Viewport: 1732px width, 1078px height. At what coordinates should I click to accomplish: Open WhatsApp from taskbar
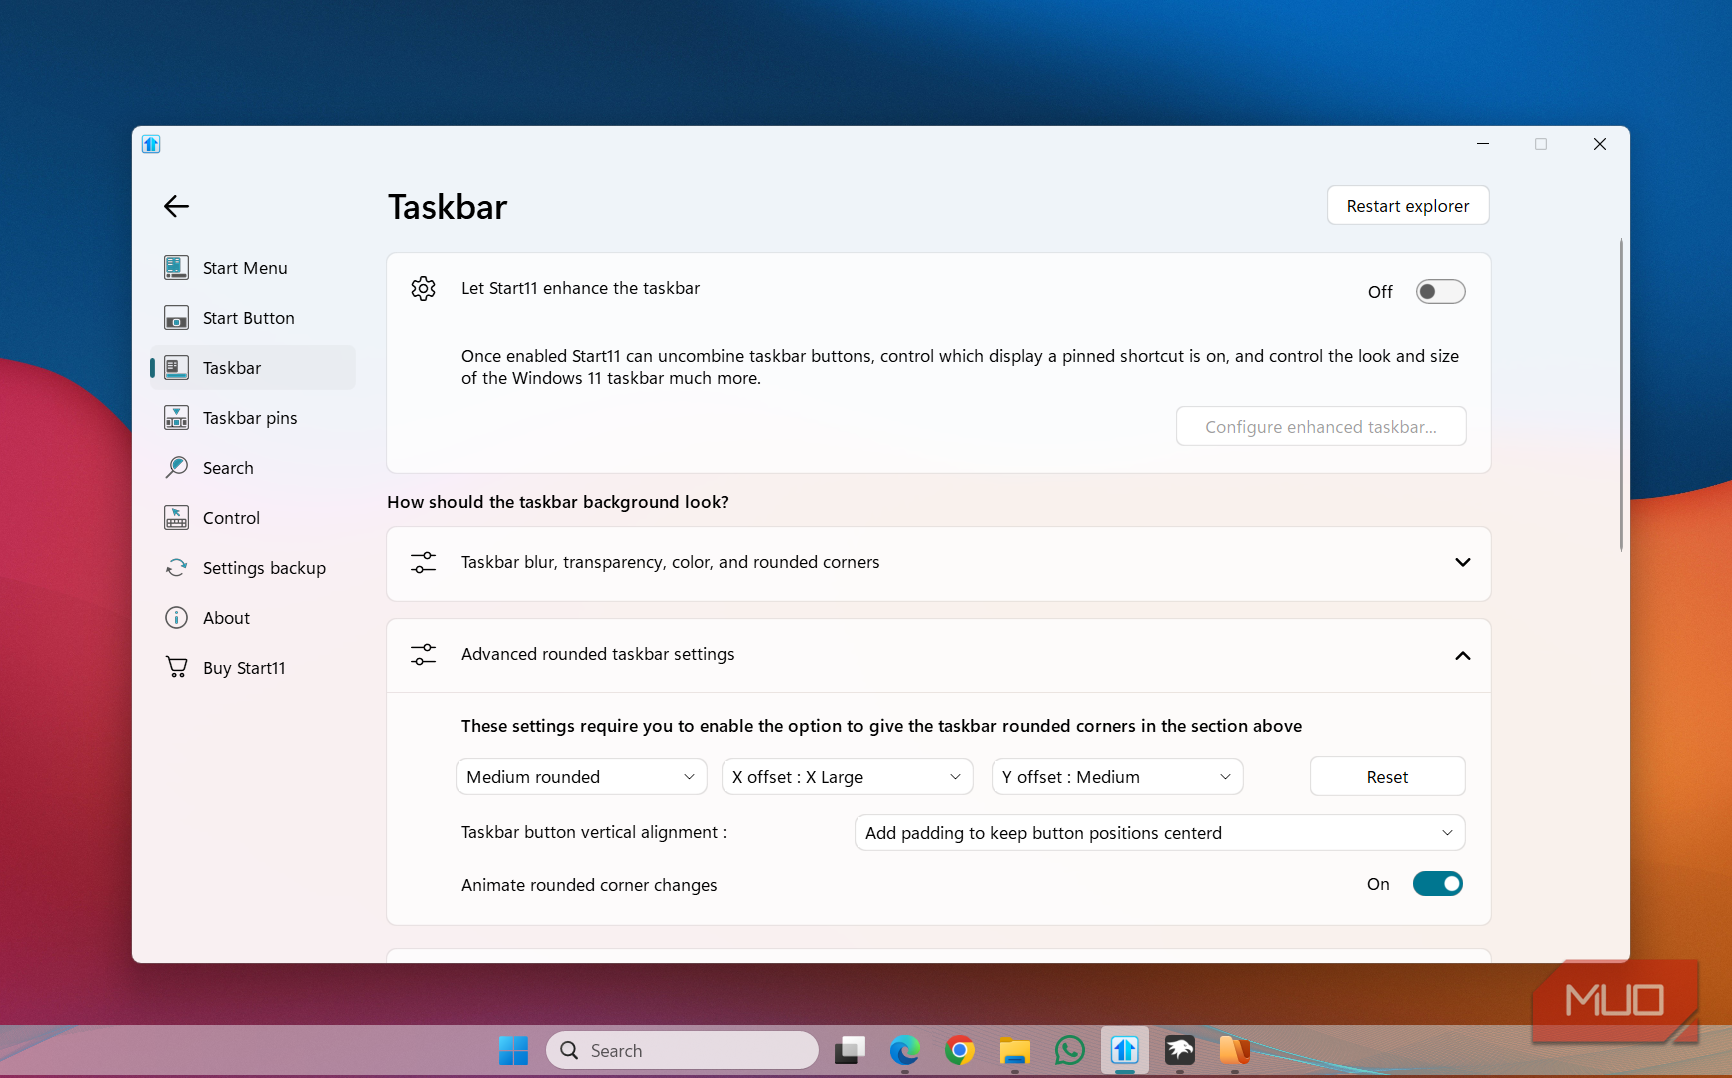[1070, 1050]
